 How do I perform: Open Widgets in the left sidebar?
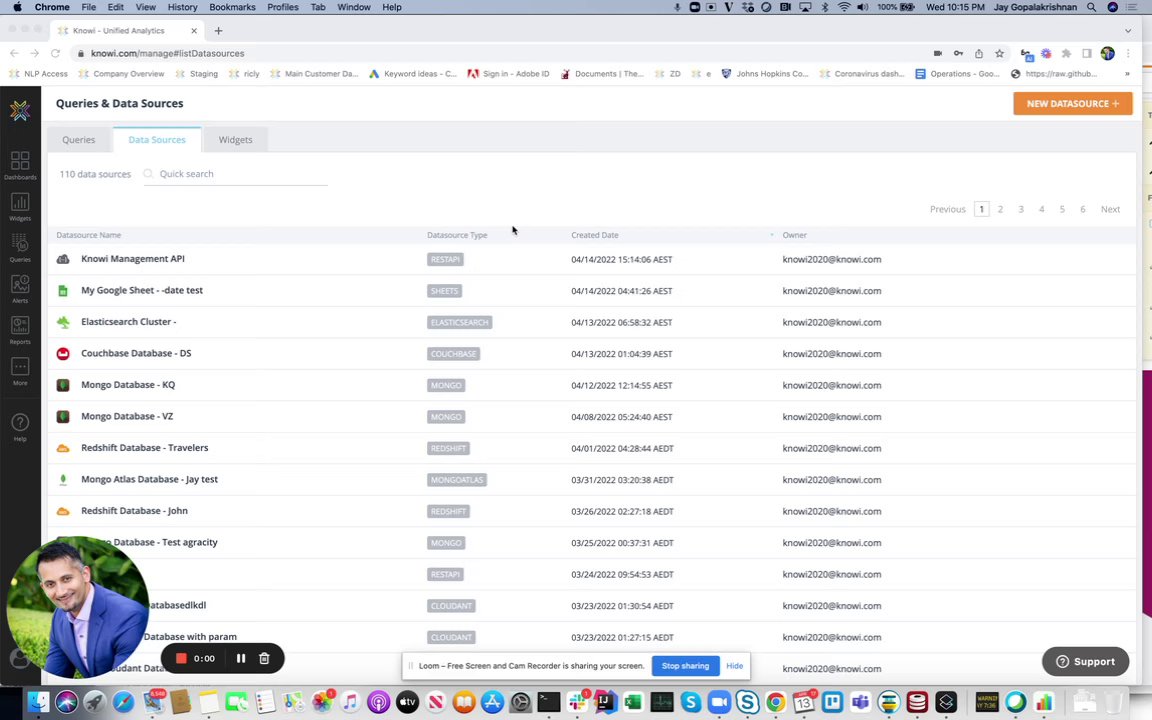20,206
